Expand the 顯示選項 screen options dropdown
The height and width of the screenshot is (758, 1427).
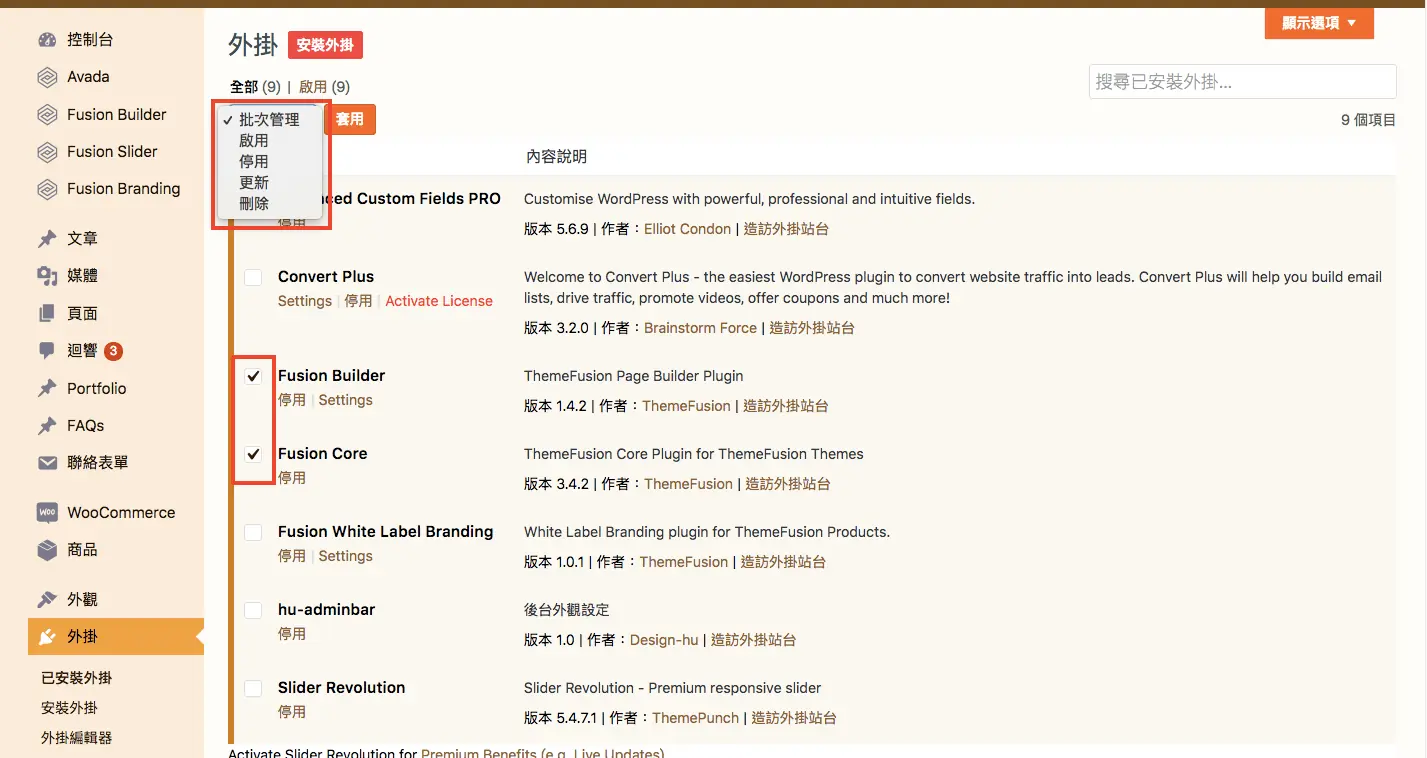[x=1319, y=23]
